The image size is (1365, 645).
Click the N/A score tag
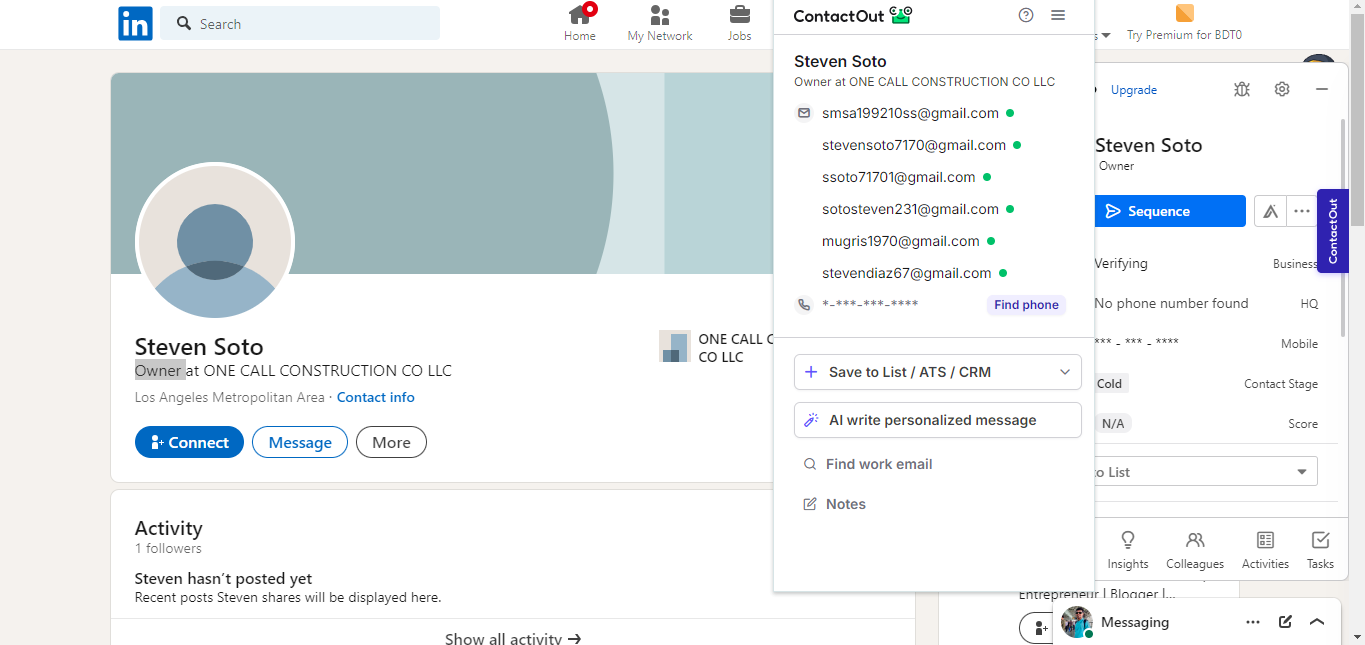[x=1113, y=424]
